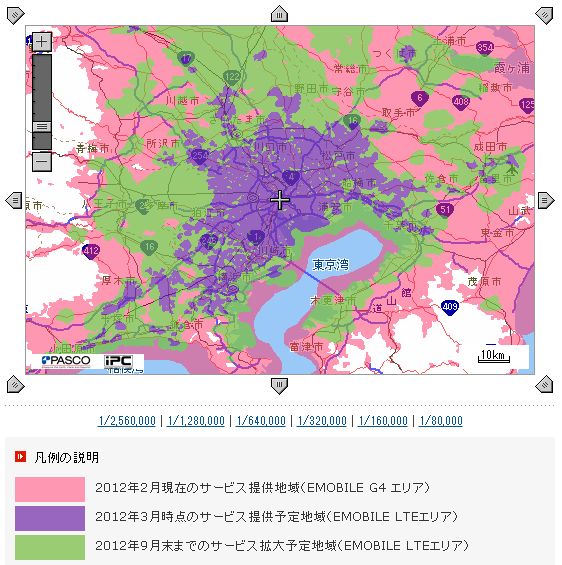Image resolution: width=562 pixels, height=565 pixels.
Task: Click the 10km scale bar
Action: point(494,355)
